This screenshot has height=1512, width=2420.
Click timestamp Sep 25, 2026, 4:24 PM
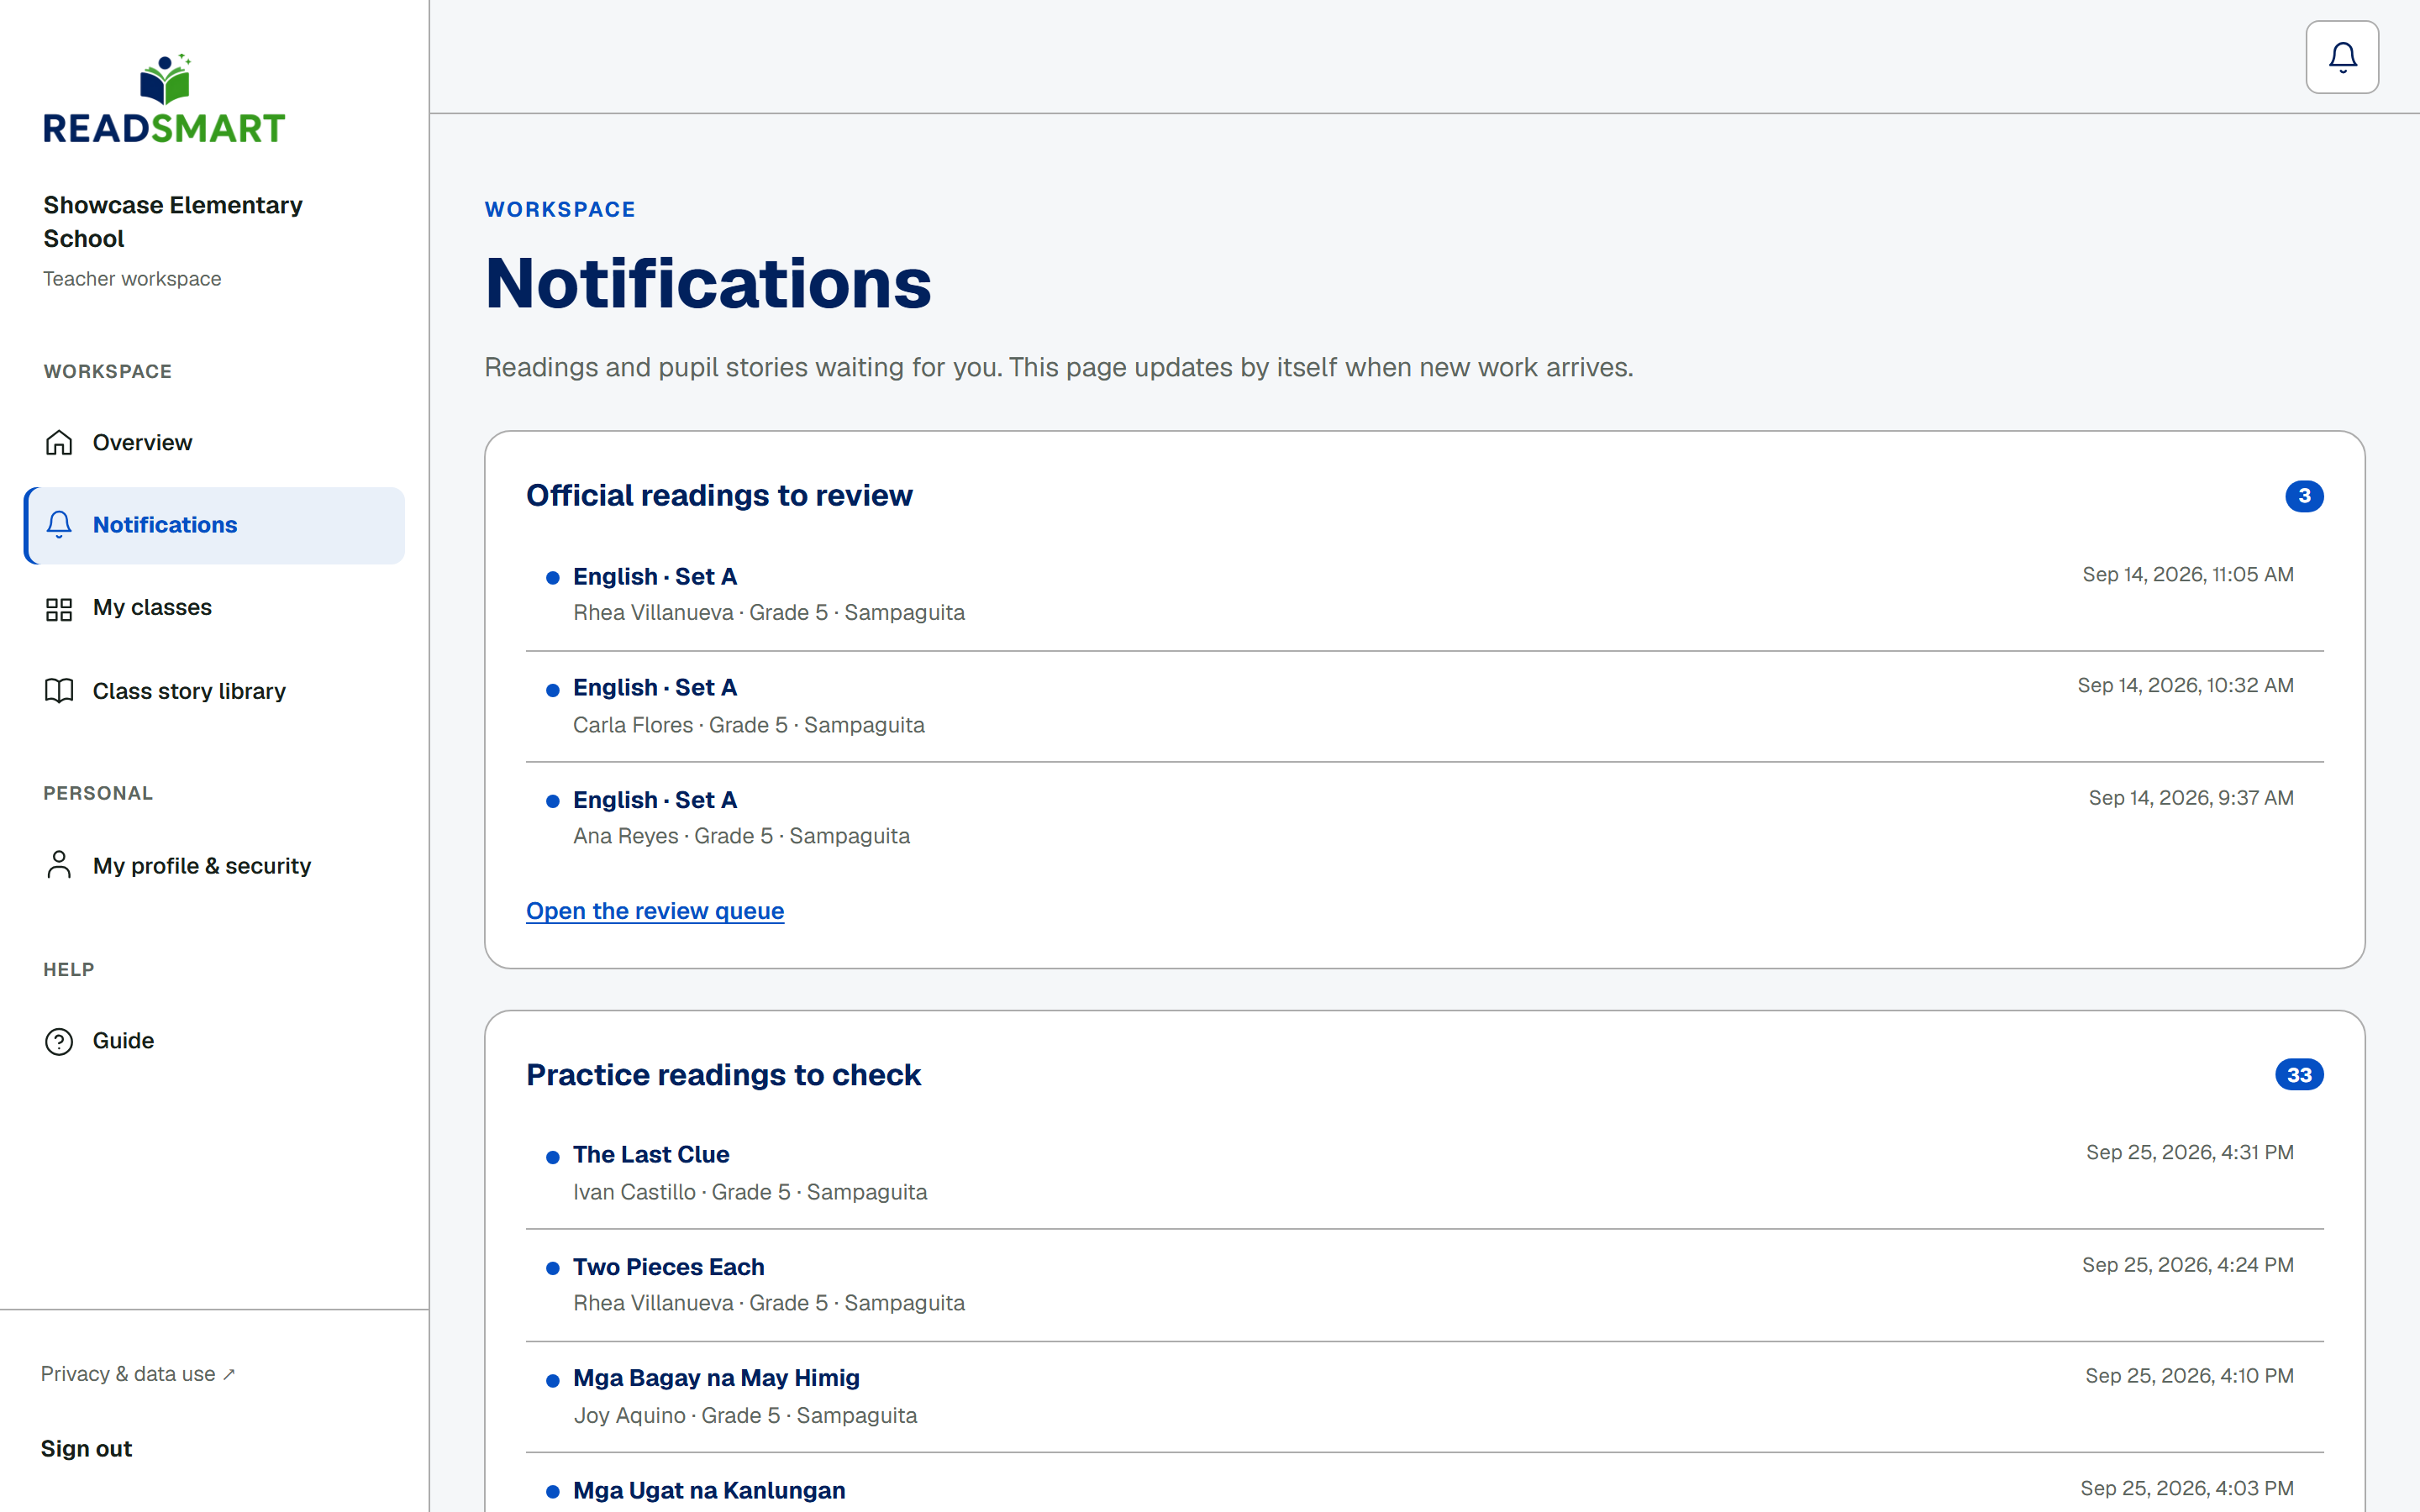tap(2188, 1265)
